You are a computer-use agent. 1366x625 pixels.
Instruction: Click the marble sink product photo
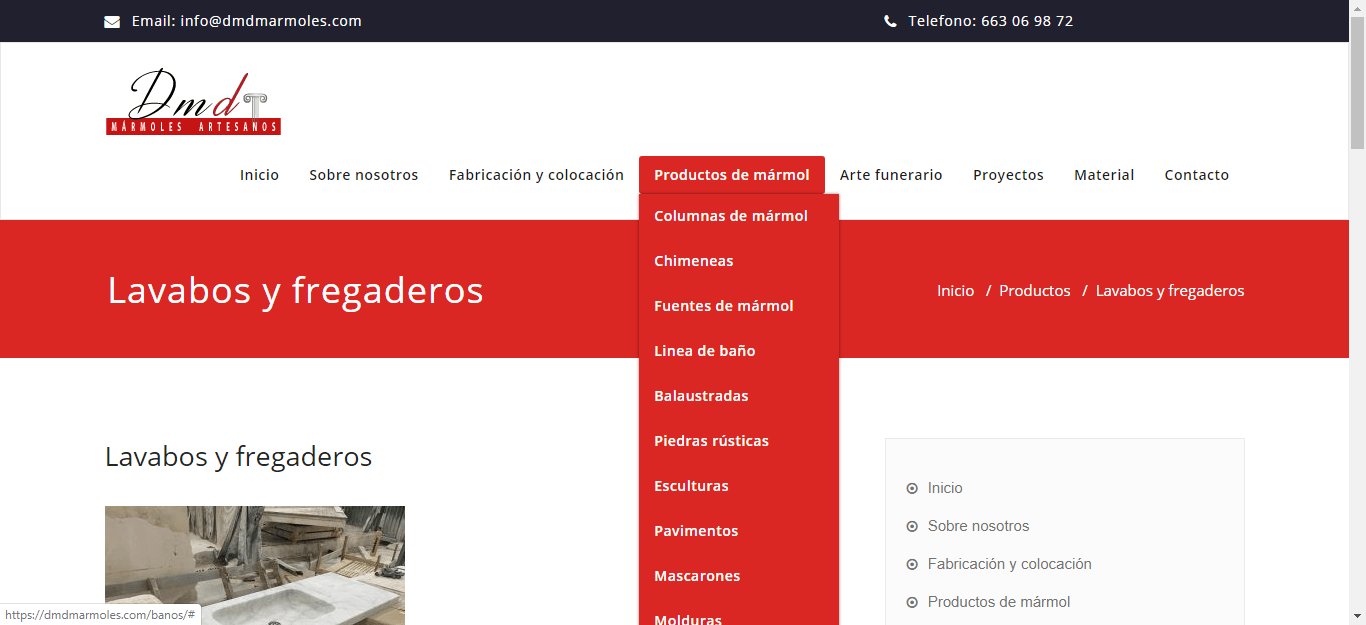[255, 565]
